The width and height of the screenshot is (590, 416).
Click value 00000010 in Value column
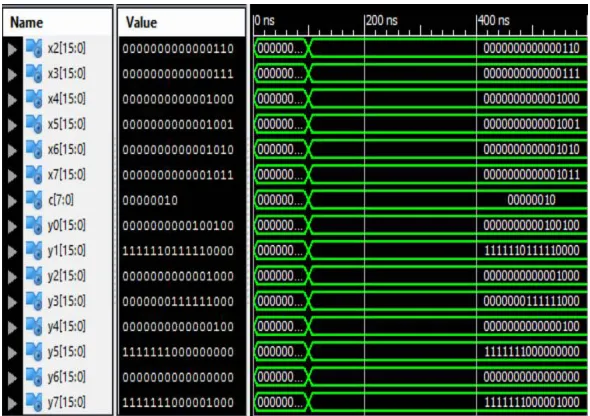pyautogui.click(x=150, y=200)
